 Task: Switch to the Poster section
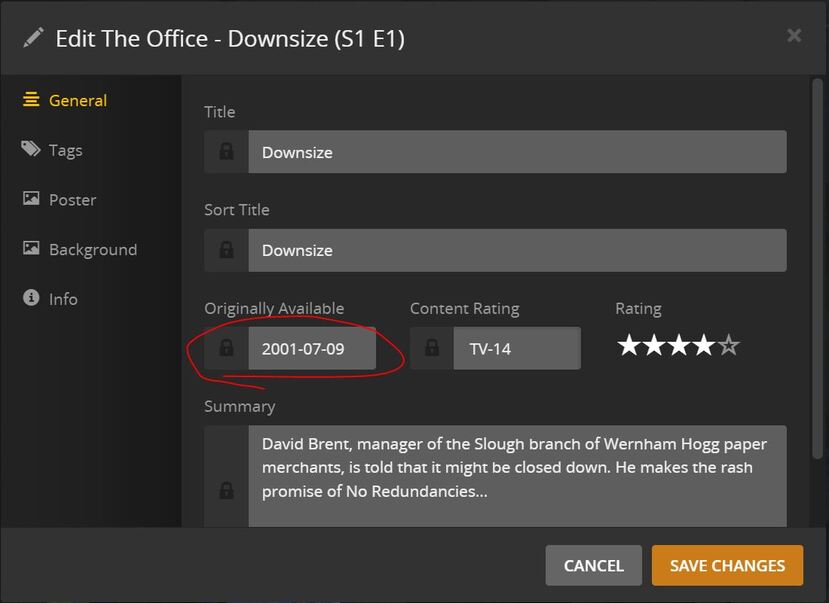point(59,200)
